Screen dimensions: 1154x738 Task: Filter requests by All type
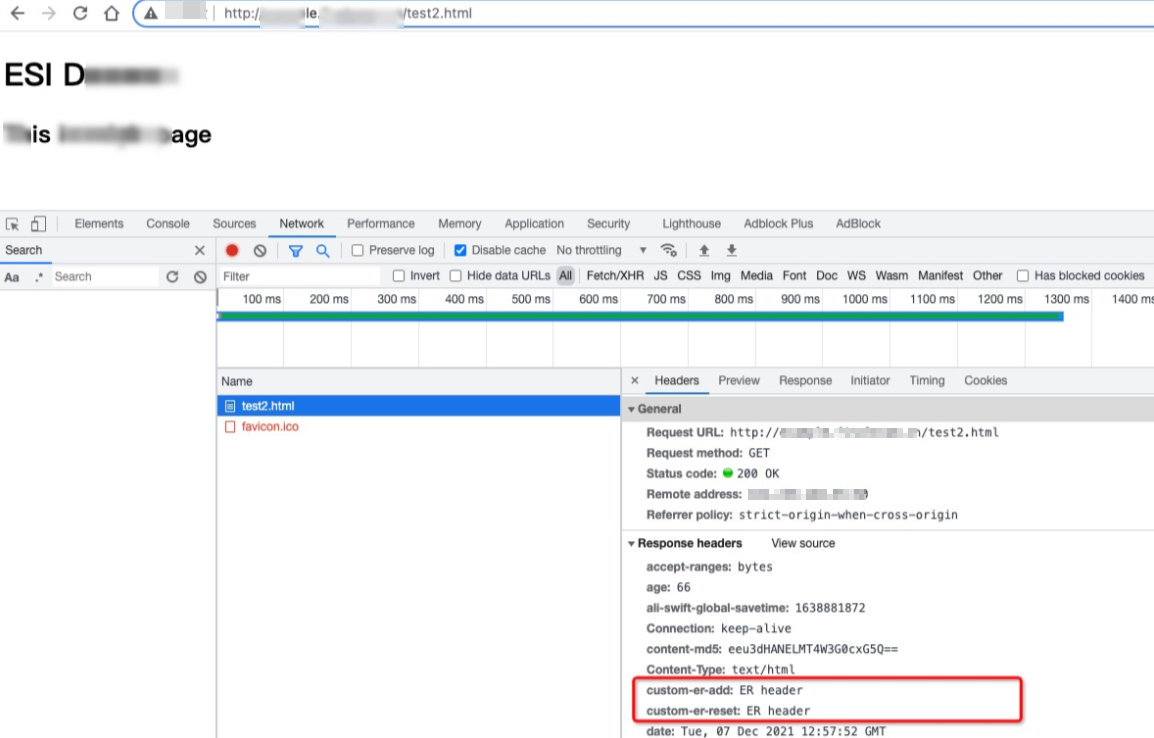[x=565, y=276]
